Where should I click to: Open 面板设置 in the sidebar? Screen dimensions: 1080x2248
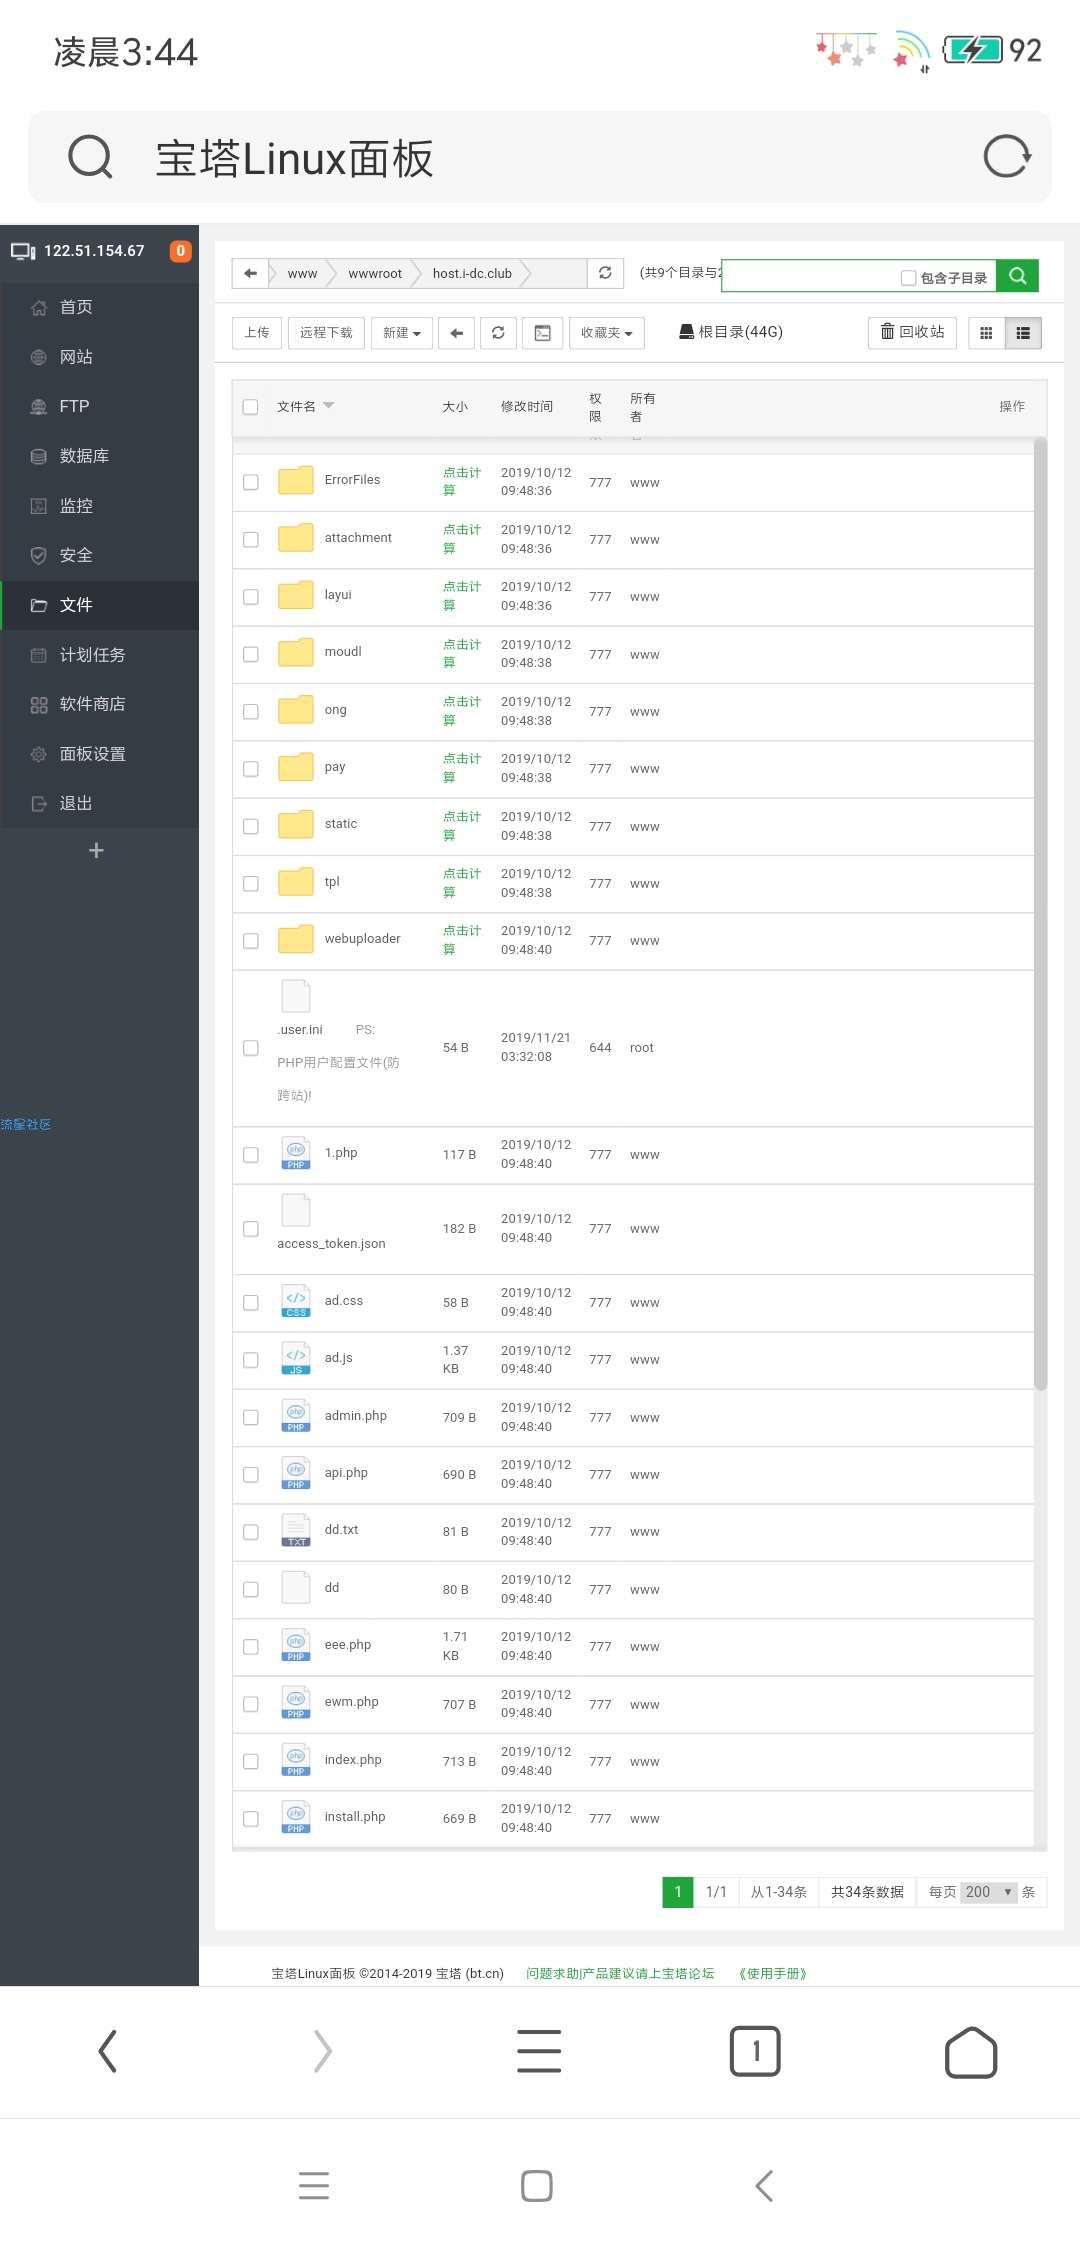tap(100, 754)
